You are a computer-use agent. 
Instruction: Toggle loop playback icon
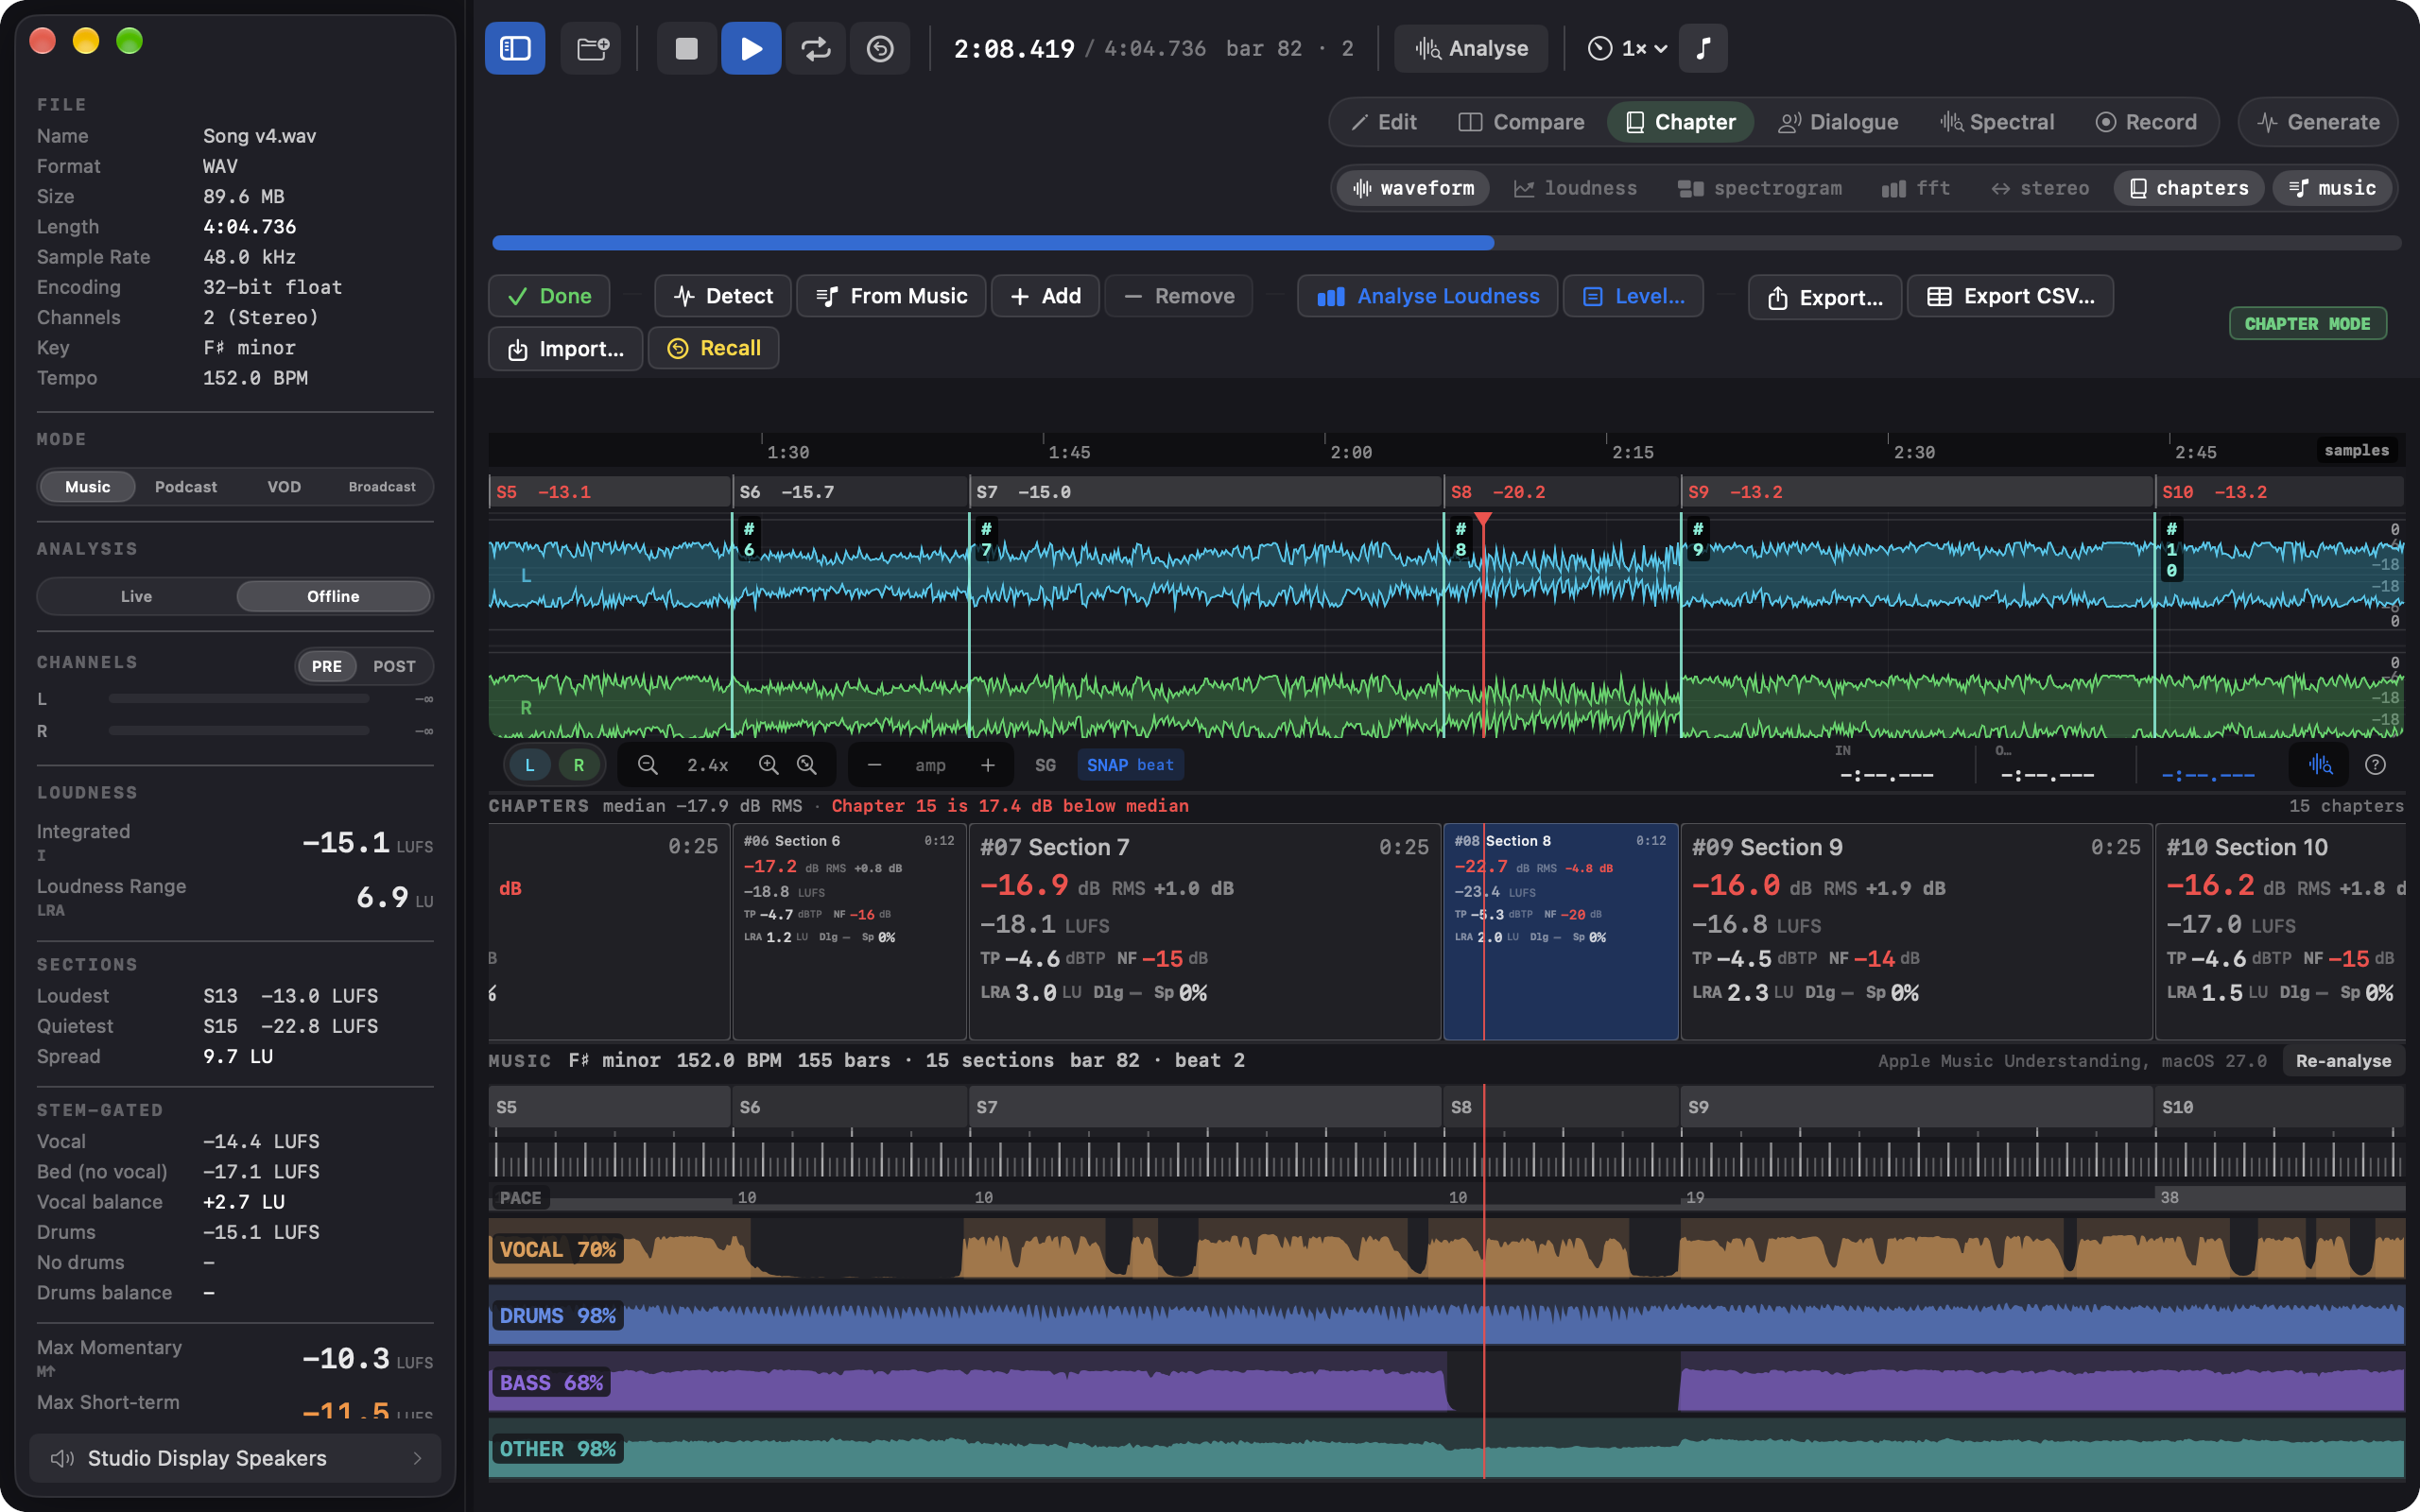point(816,48)
